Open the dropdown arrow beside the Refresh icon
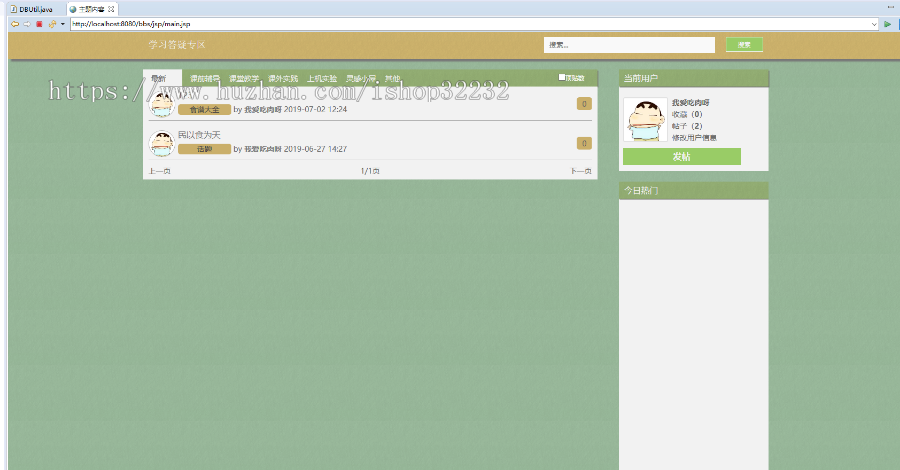 pyautogui.click(x=63, y=24)
